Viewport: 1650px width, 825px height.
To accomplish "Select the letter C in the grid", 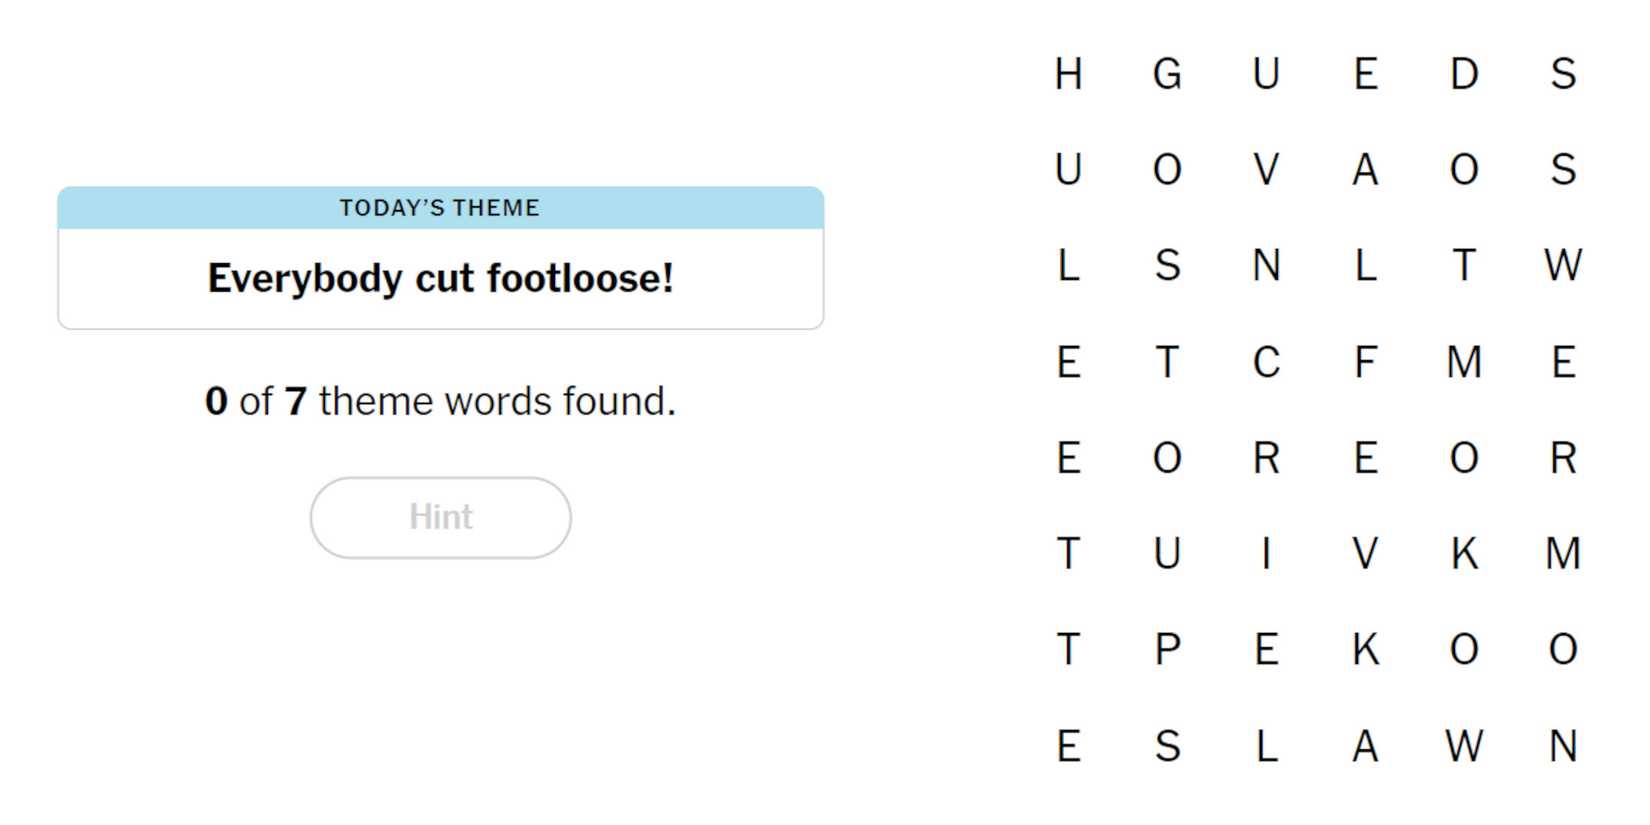I will 1266,362.
